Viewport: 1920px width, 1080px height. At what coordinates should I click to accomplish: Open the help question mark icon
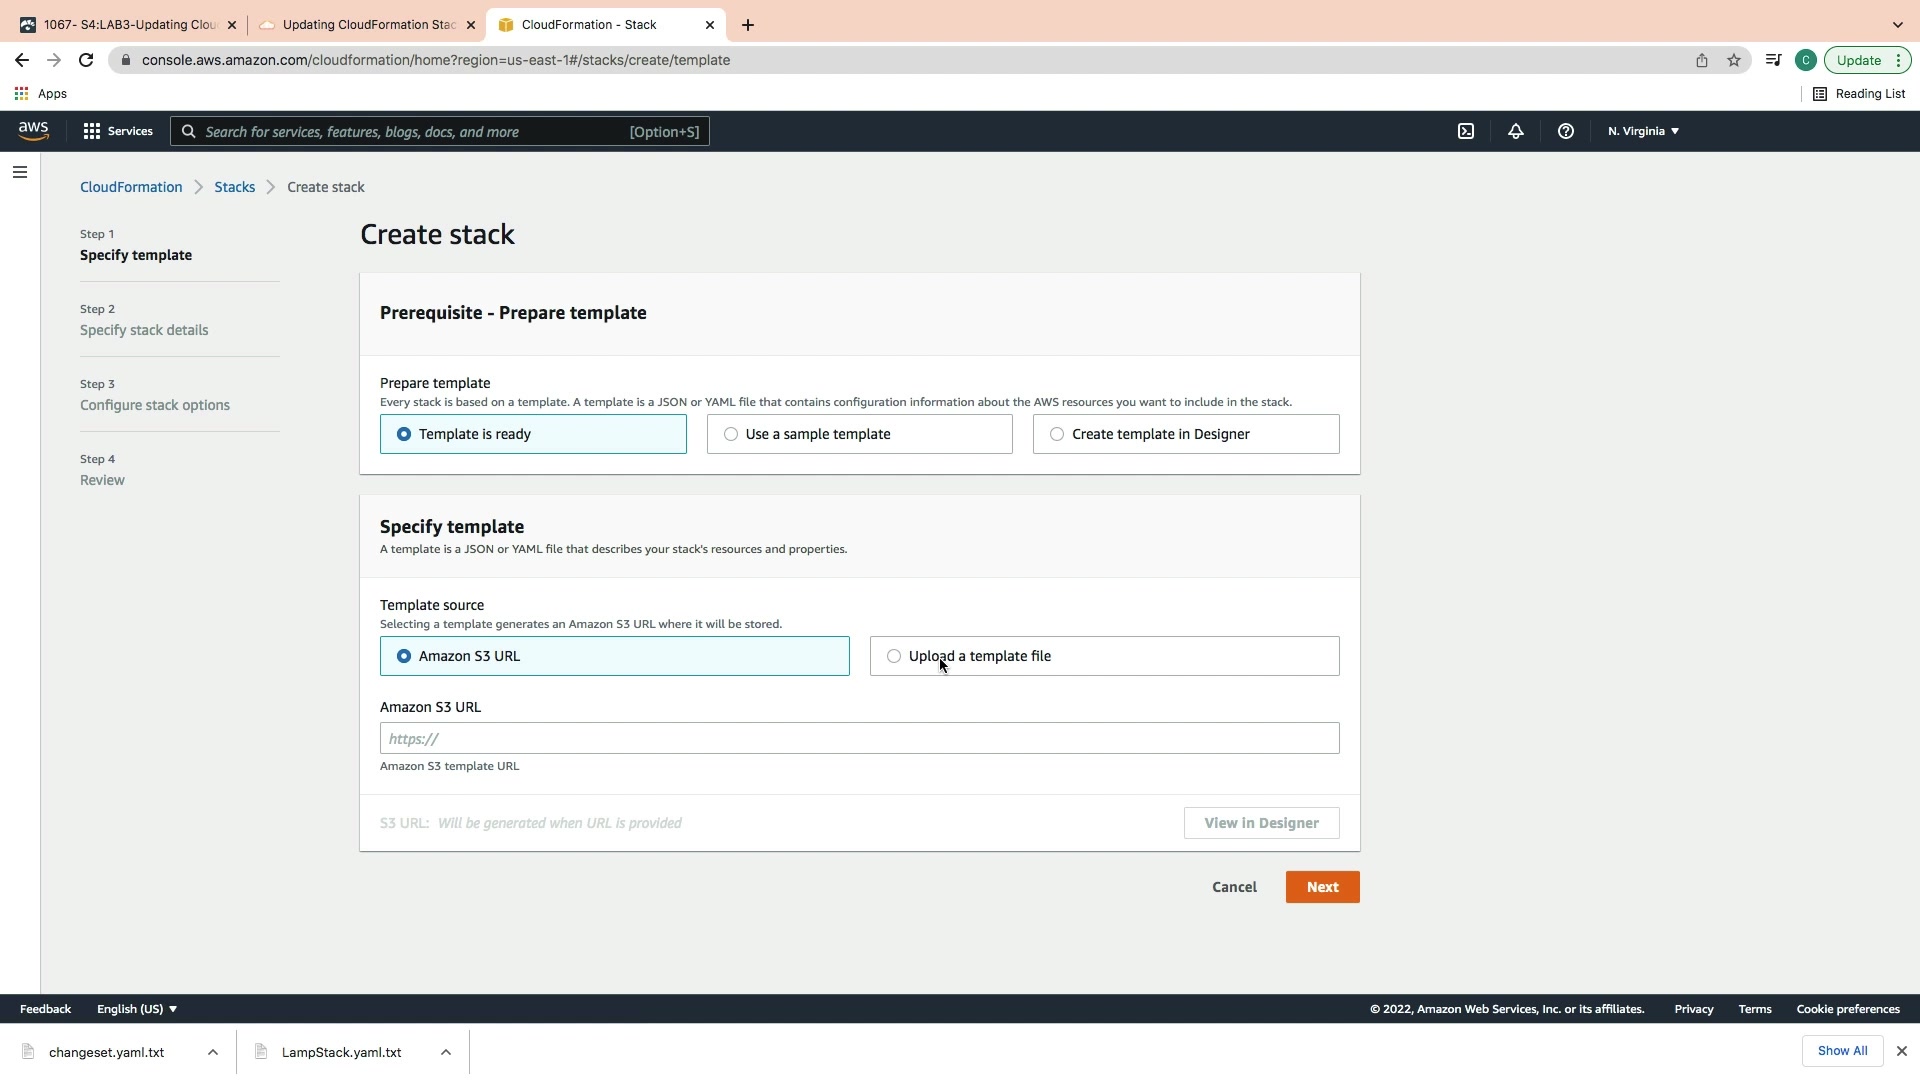point(1566,131)
